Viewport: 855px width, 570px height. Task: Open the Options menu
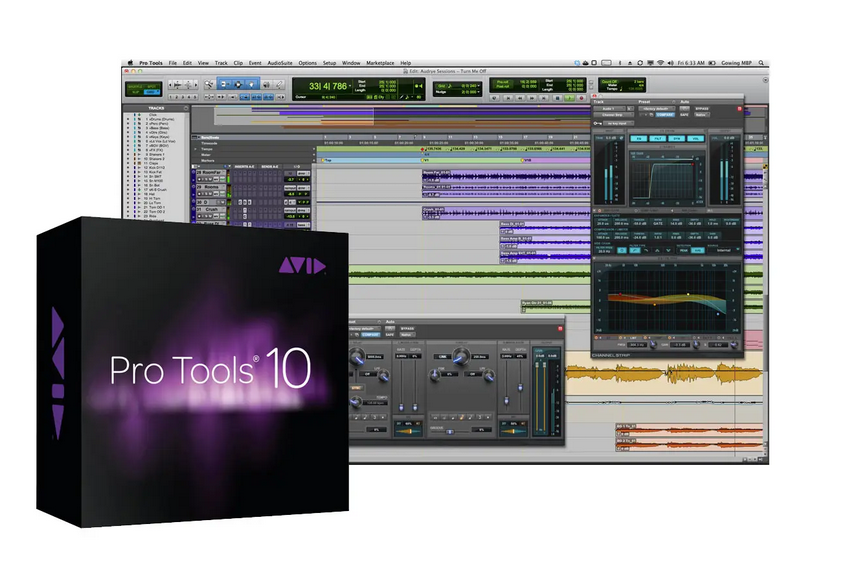point(308,63)
